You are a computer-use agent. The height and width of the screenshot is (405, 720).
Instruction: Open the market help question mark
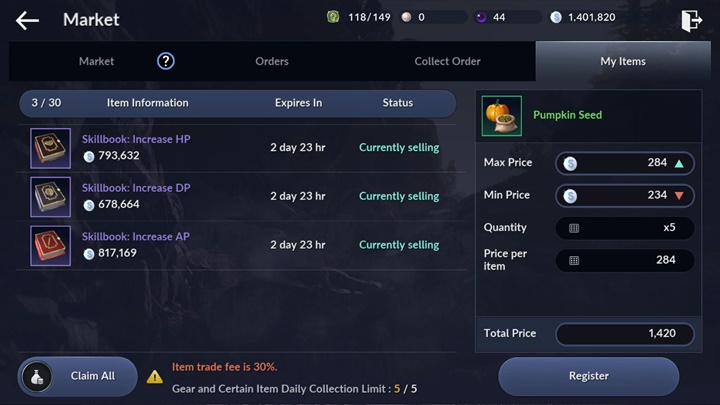pyautogui.click(x=166, y=61)
